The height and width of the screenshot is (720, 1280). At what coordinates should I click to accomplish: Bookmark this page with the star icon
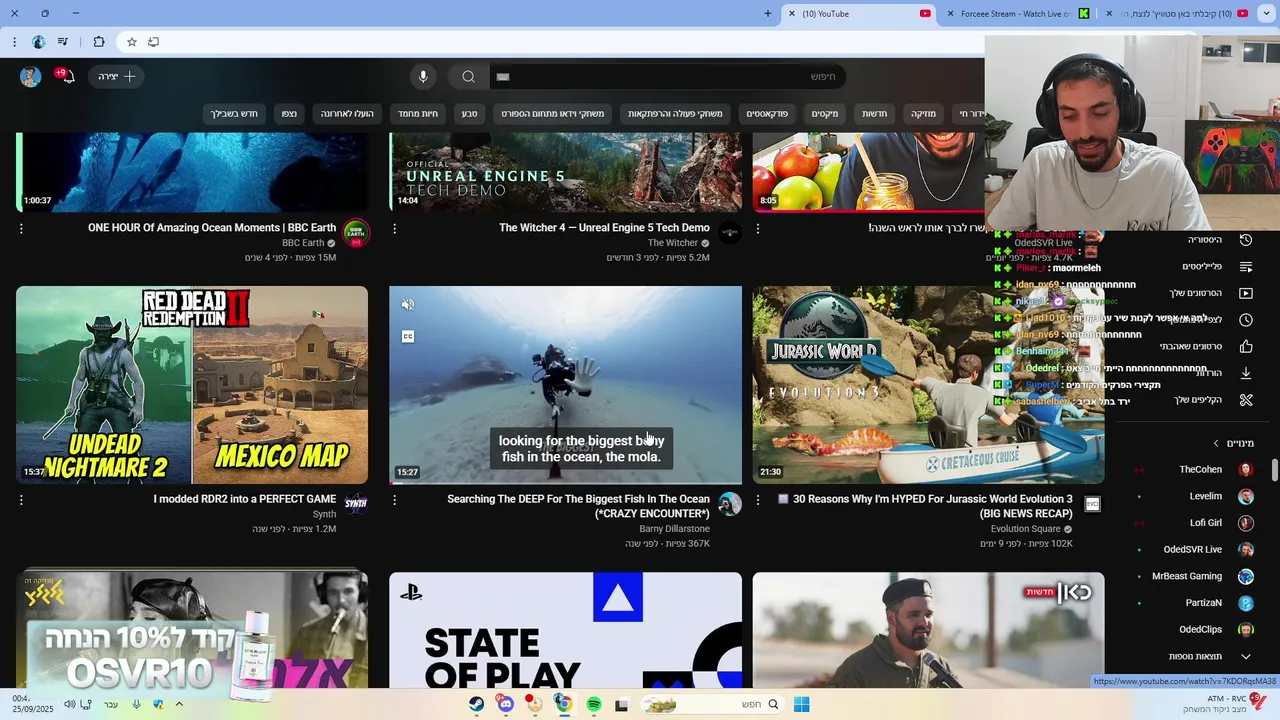click(131, 42)
